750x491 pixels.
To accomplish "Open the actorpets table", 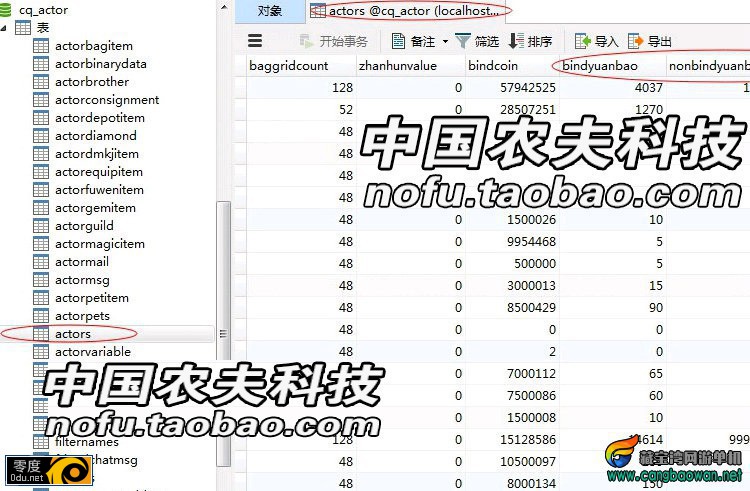I will coord(82,316).
